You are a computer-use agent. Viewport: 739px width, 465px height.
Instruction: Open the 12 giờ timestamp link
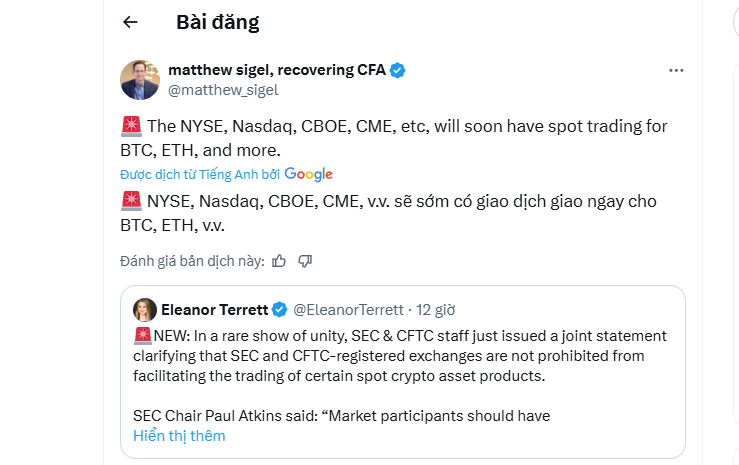tap(436, 309)
